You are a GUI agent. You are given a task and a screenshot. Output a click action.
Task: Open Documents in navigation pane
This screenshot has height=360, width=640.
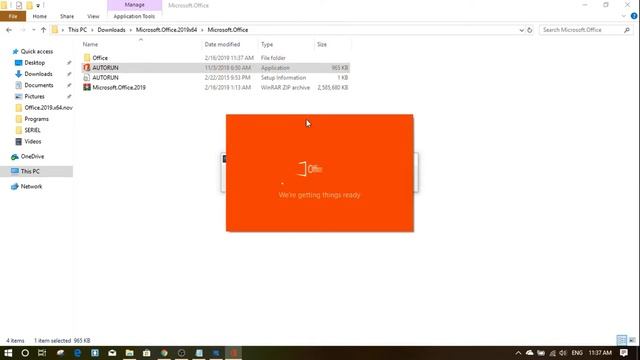39,85
